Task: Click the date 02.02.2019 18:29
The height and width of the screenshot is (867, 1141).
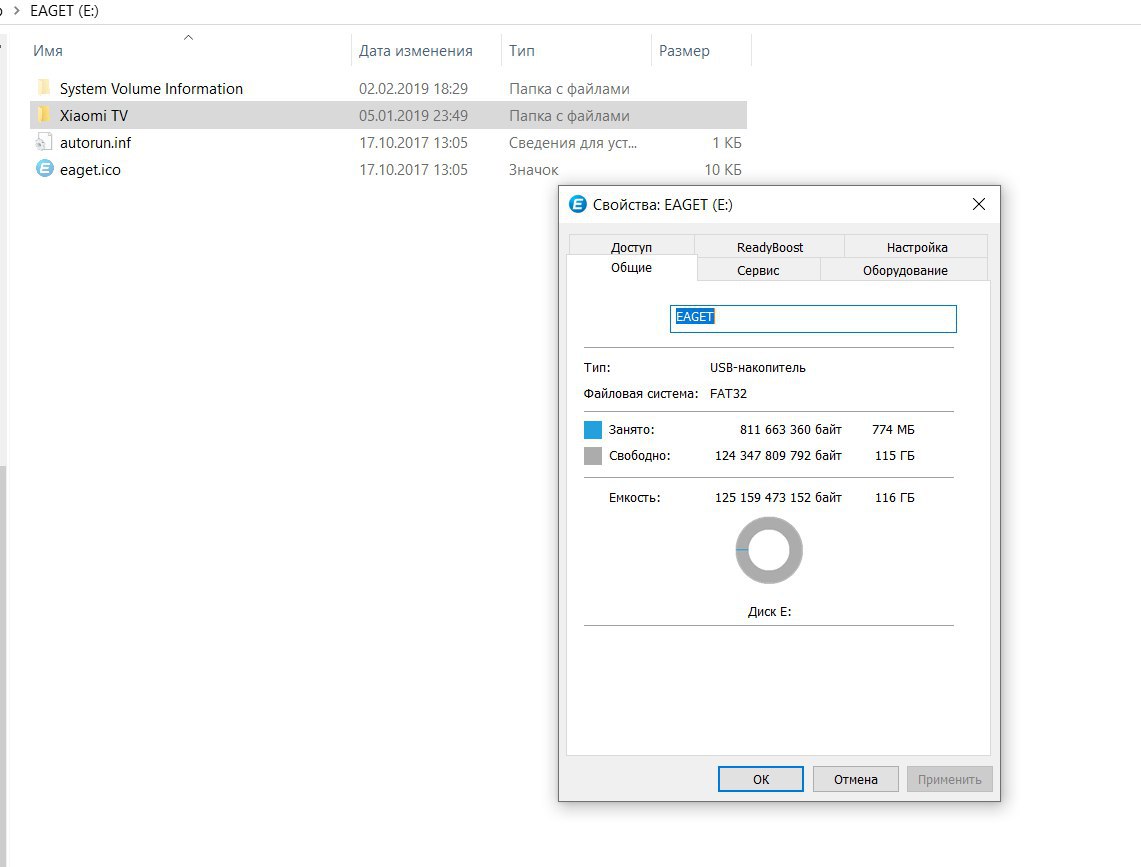Action: point(413,88)
